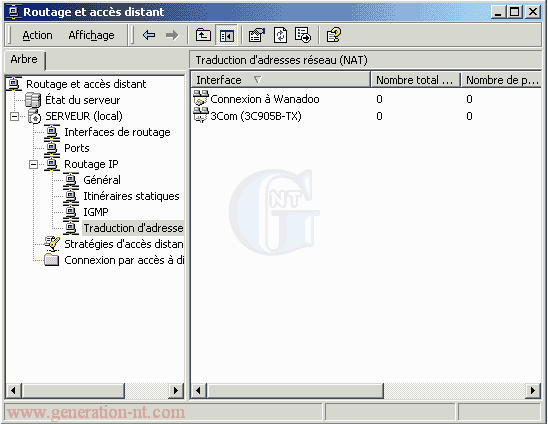Select Stratégies d'accès distant node
The height and width of the screenshot is (424, 548).
coord(124,244)
